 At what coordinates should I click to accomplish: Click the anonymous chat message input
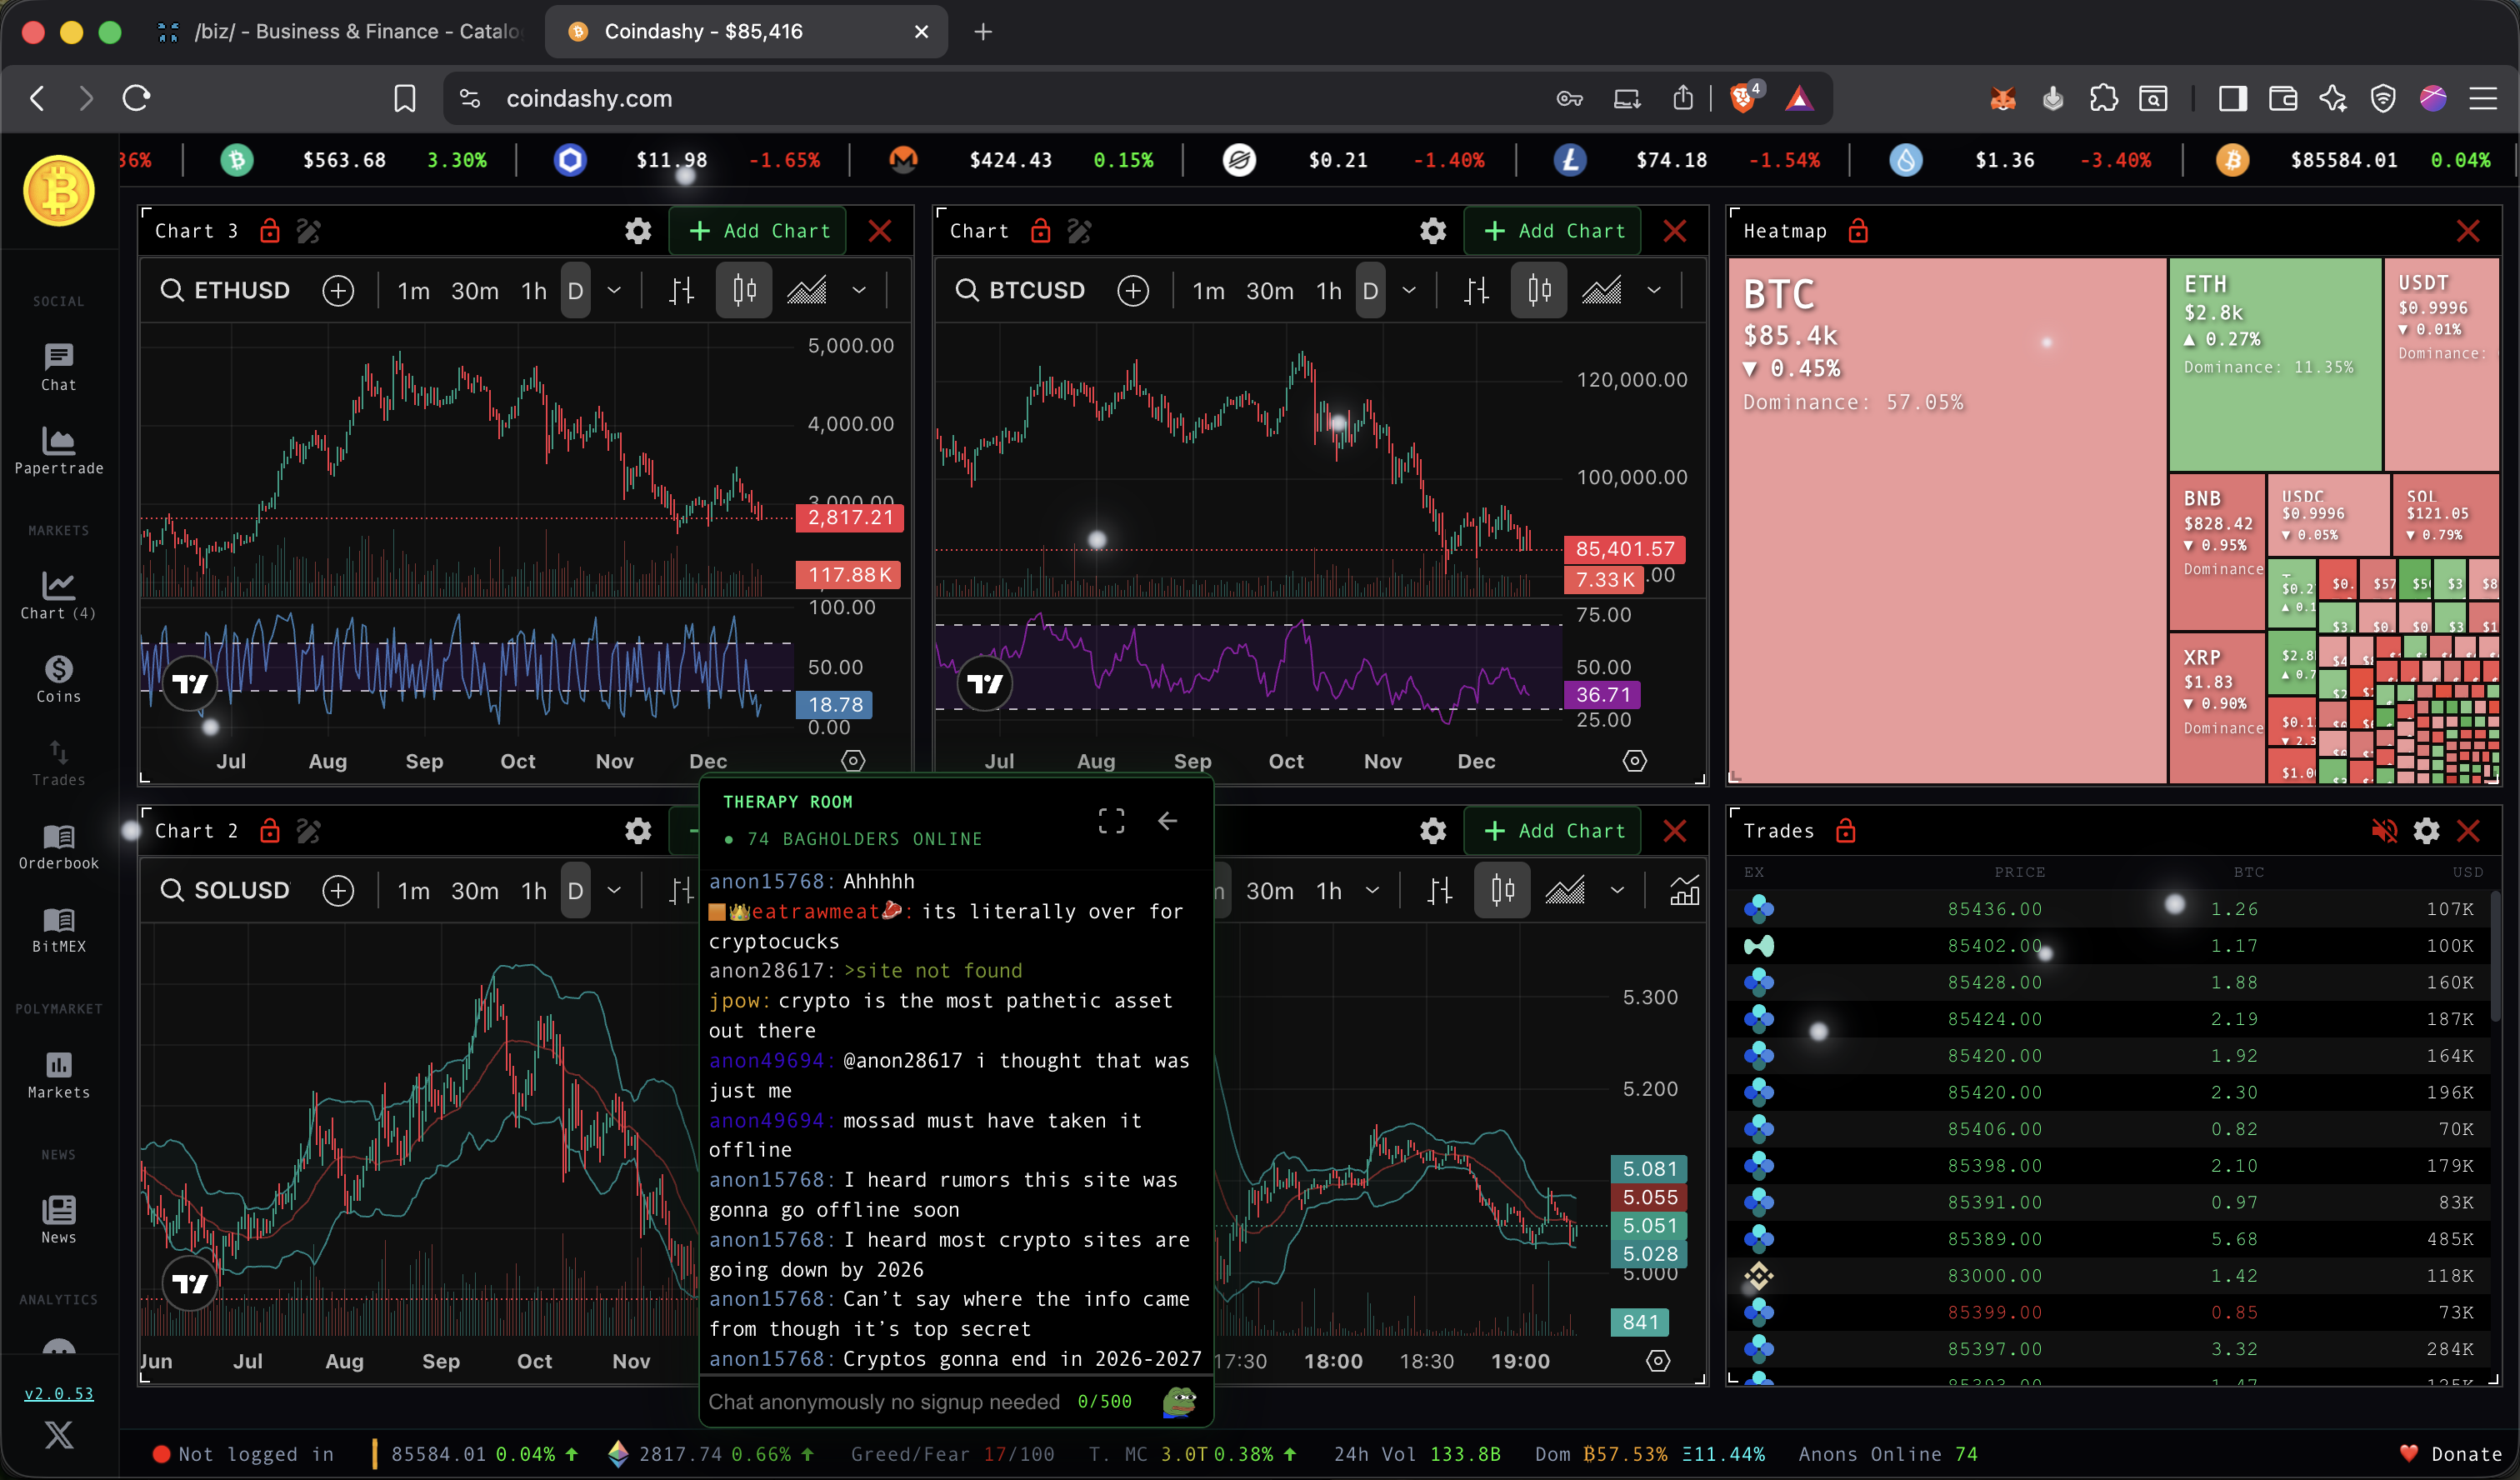pyautogui.click(x=884, y=1401)
